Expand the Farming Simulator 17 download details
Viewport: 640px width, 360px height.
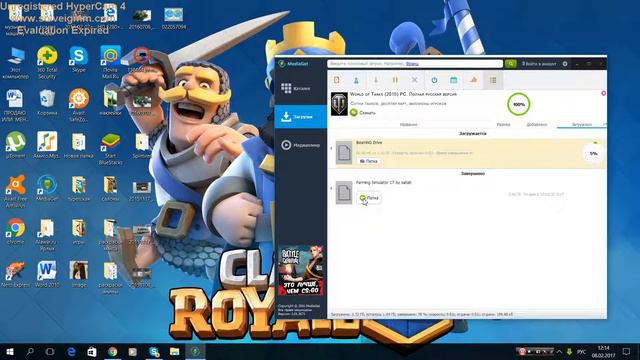click(331, 188)
